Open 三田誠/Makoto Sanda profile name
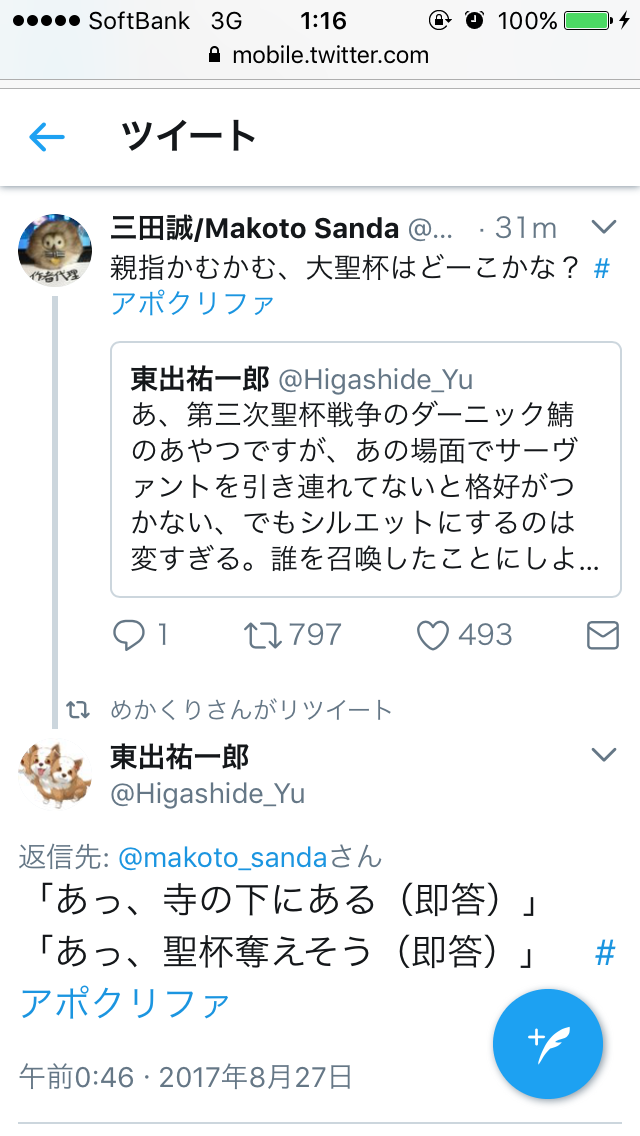The height and width of the screenshot is (1136, 640). point(254,228)
